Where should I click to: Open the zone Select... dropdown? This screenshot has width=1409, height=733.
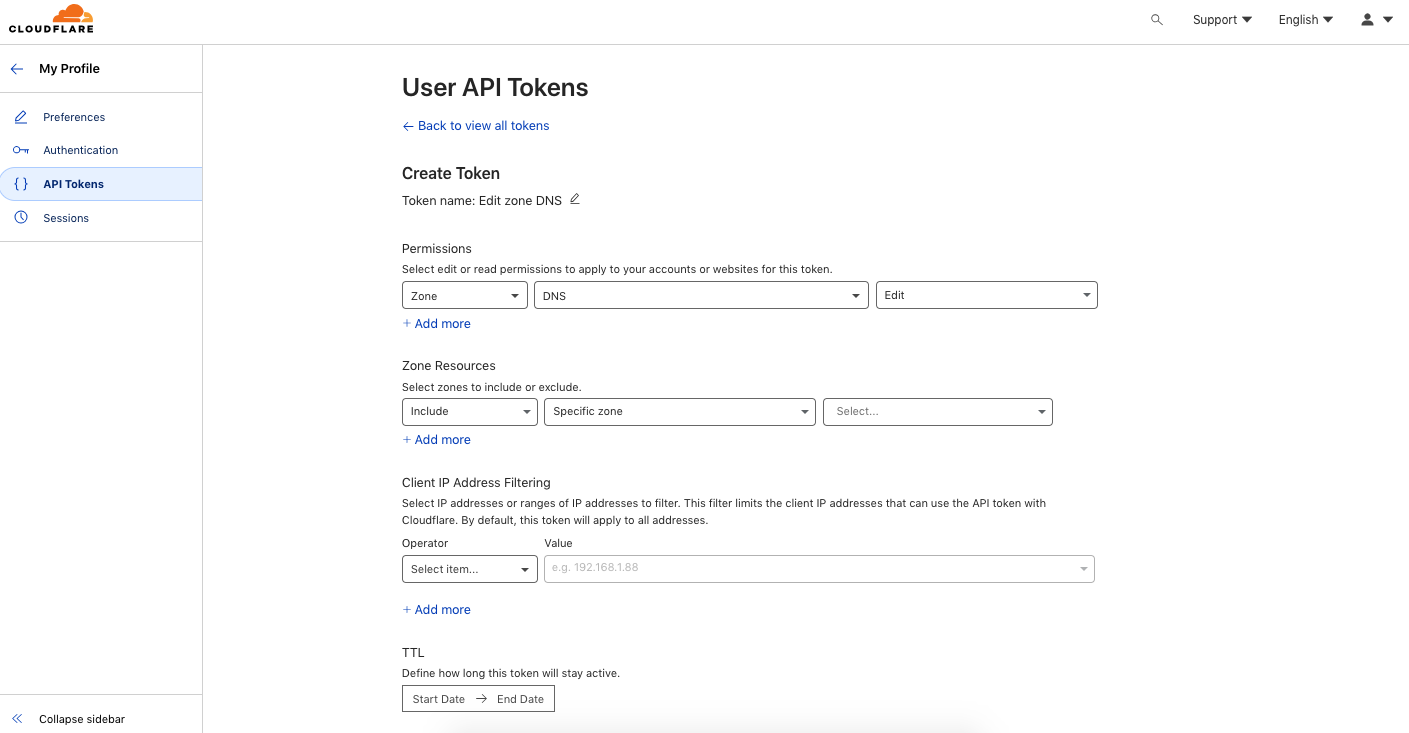pos(938,412)
